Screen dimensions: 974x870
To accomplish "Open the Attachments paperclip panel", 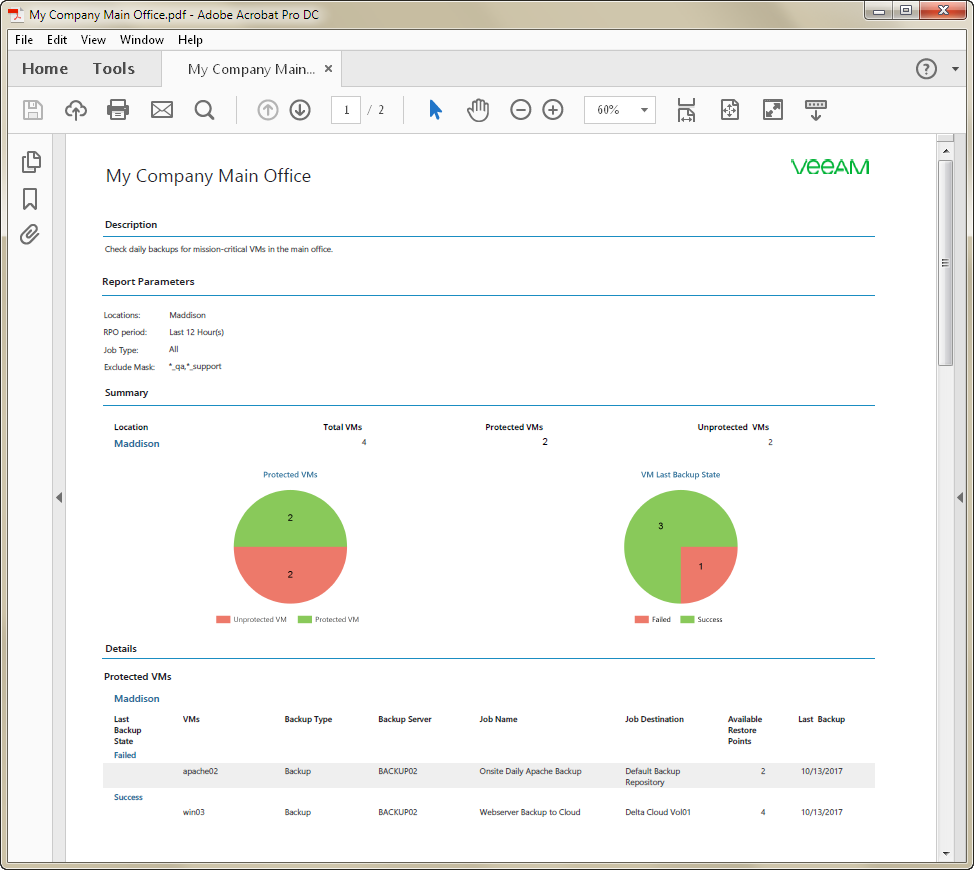I will point(30,235).
